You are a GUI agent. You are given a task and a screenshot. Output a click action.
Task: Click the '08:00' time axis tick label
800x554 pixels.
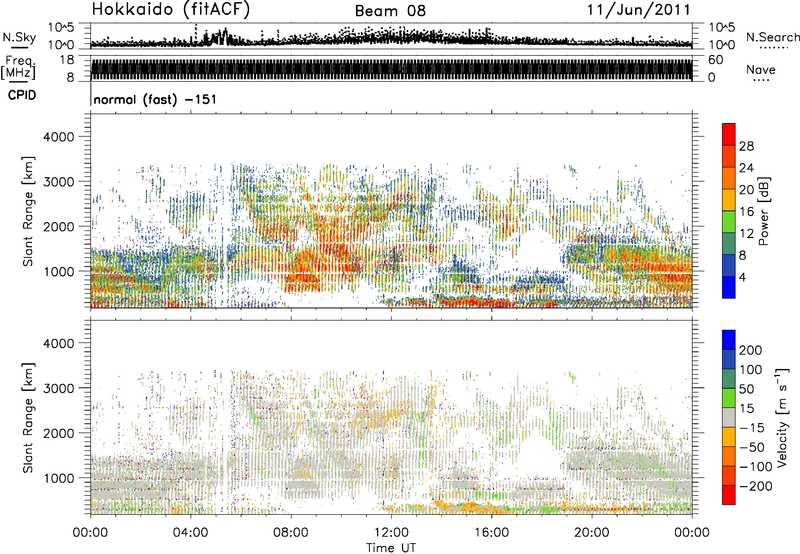pyautogui.click(x=291, y=533)
